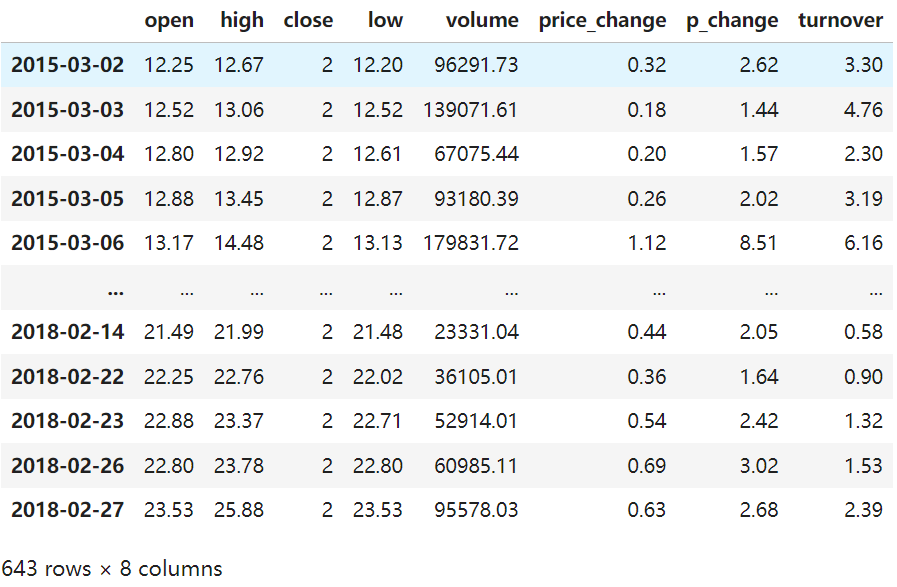Click the "643 rows × 8 columns" summary text
897x587 pixels.
click(112, 569)
